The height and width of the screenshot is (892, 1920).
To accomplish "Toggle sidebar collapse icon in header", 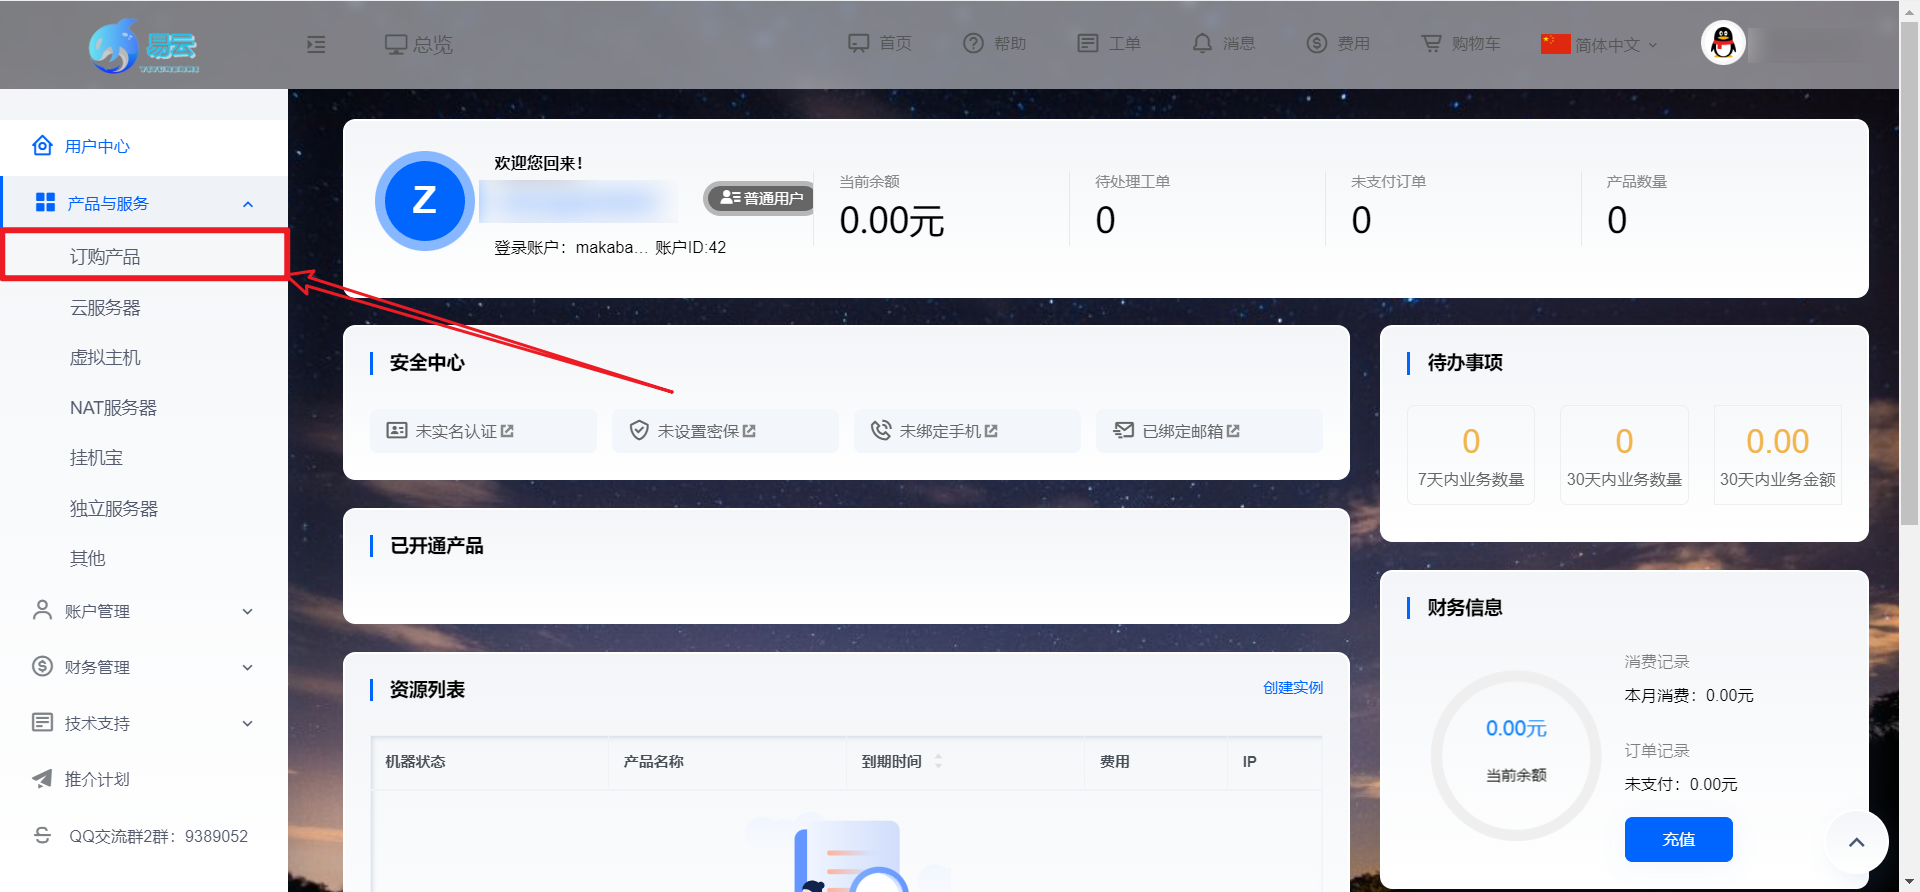I will click(x=316, y=44).
